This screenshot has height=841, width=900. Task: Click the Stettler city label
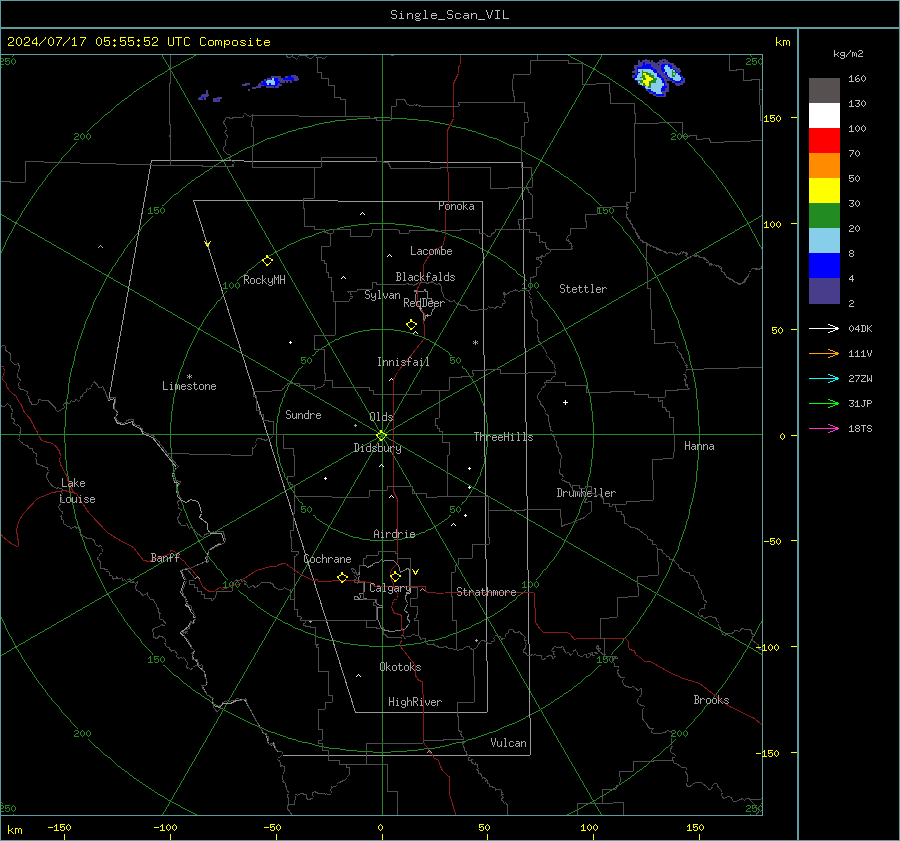click(583, 289)
